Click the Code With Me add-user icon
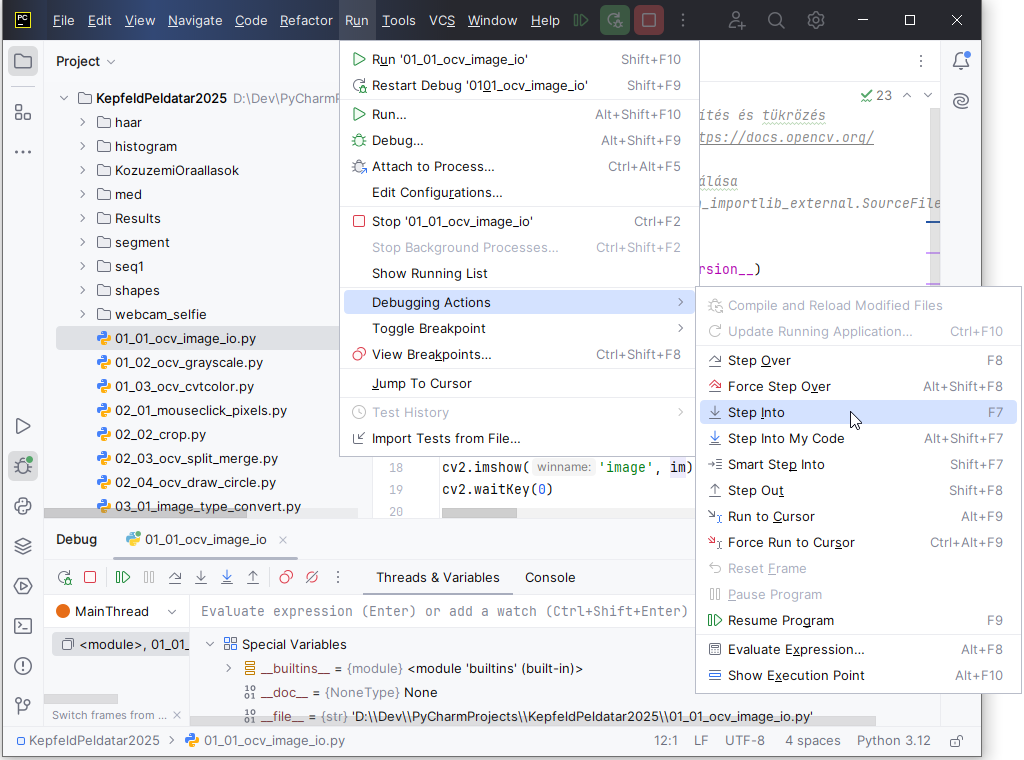The width and height of the screenshot is (1024, 760). click(737, 20)
